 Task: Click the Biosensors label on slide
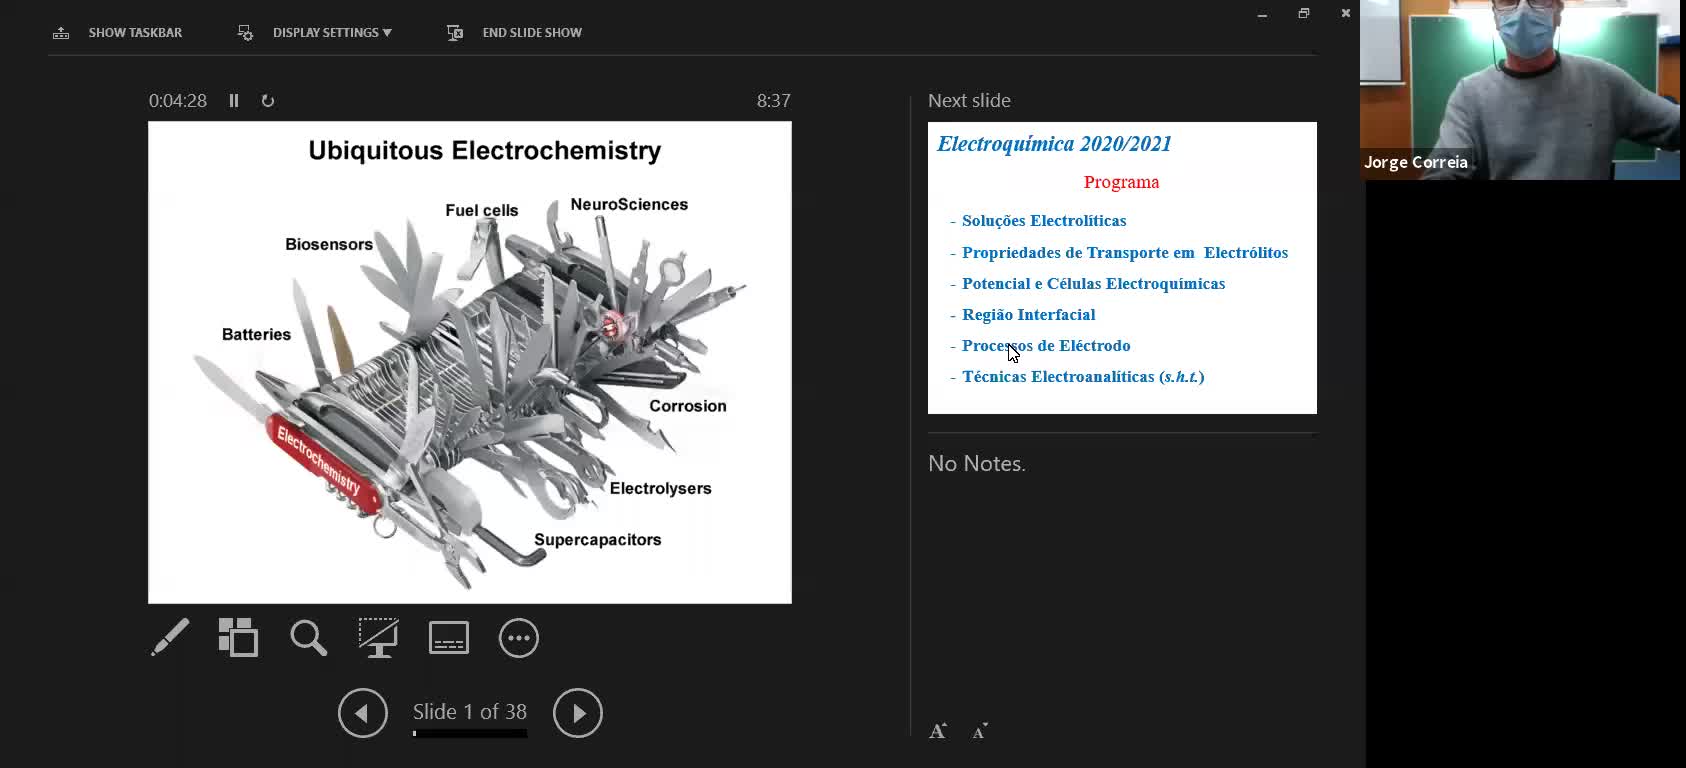pos(329,244)
